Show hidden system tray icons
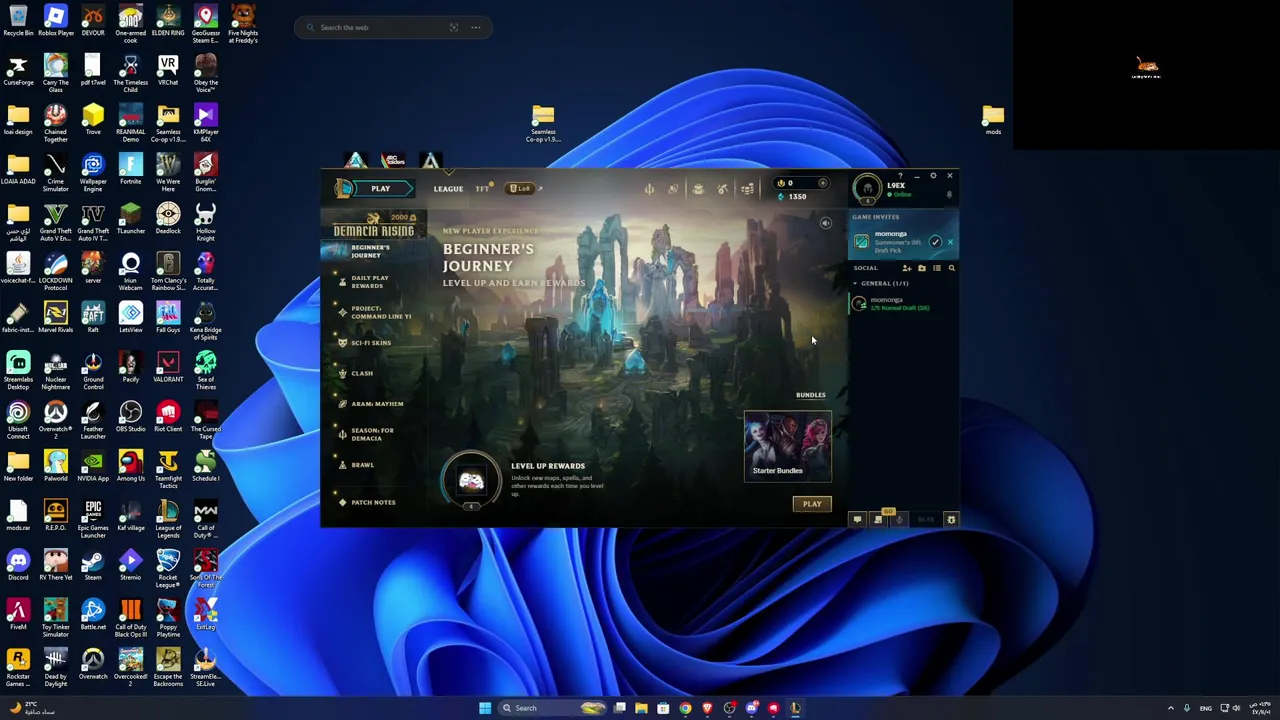 point(1171,708)
